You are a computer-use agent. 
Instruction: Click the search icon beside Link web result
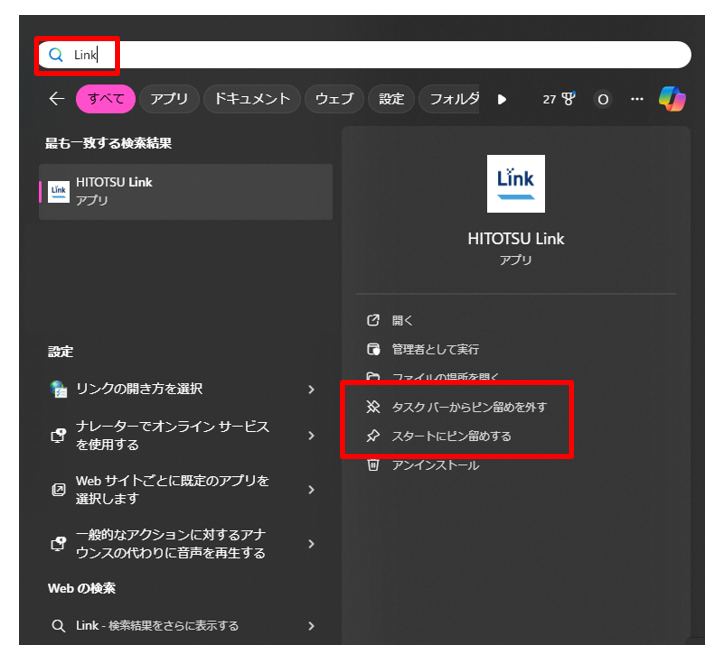coord(58,626)
